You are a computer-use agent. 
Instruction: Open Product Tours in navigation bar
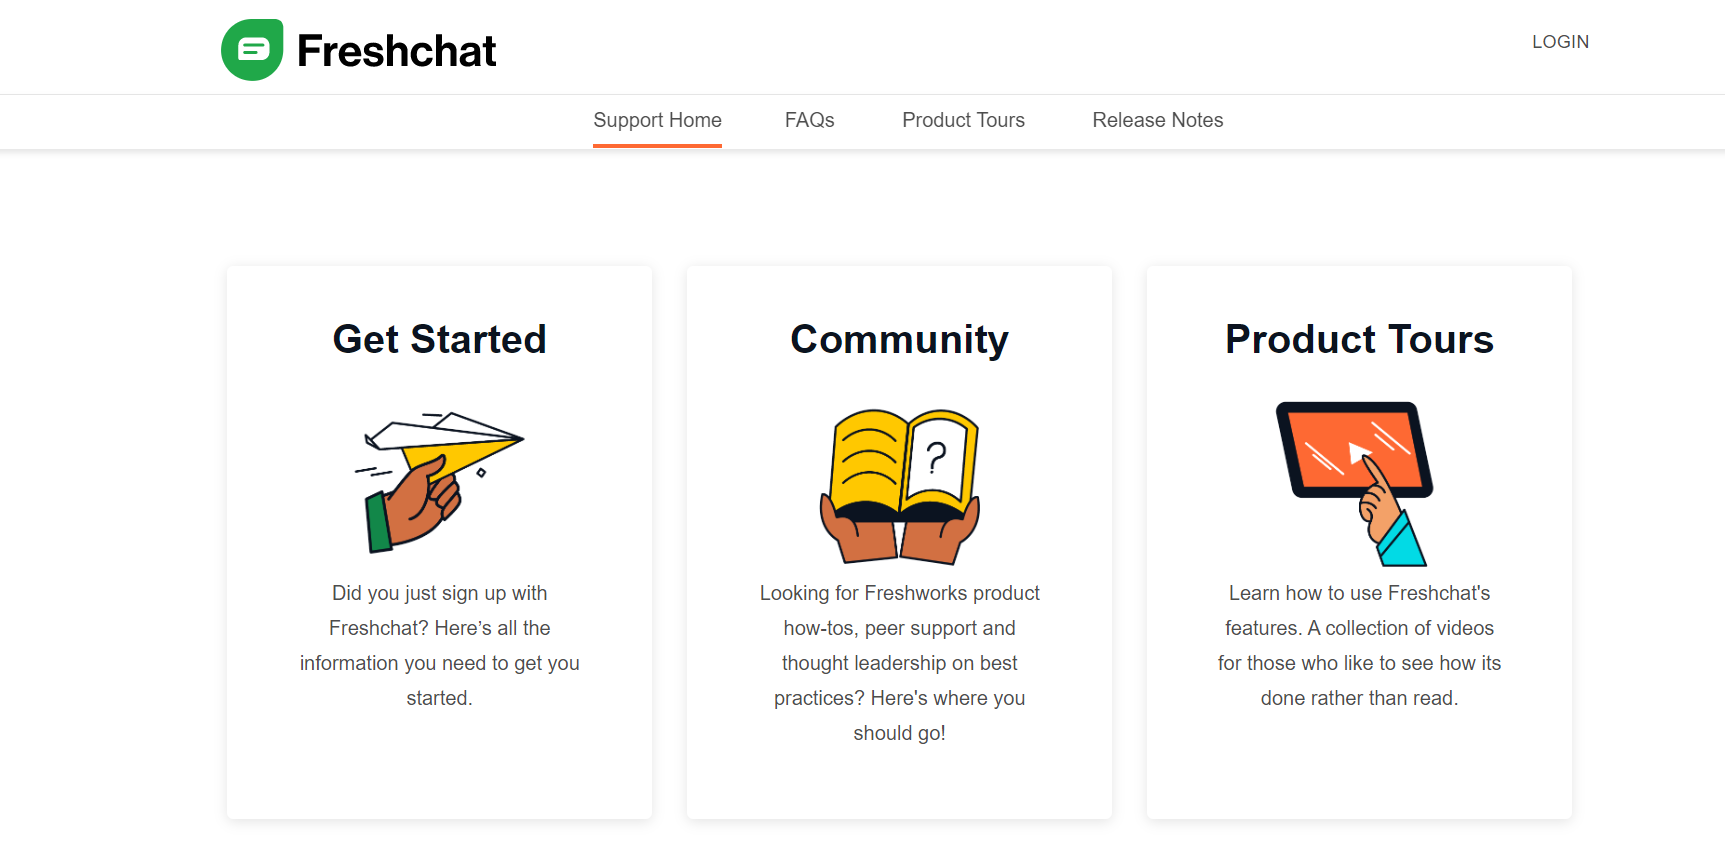[x=963, y=121]
